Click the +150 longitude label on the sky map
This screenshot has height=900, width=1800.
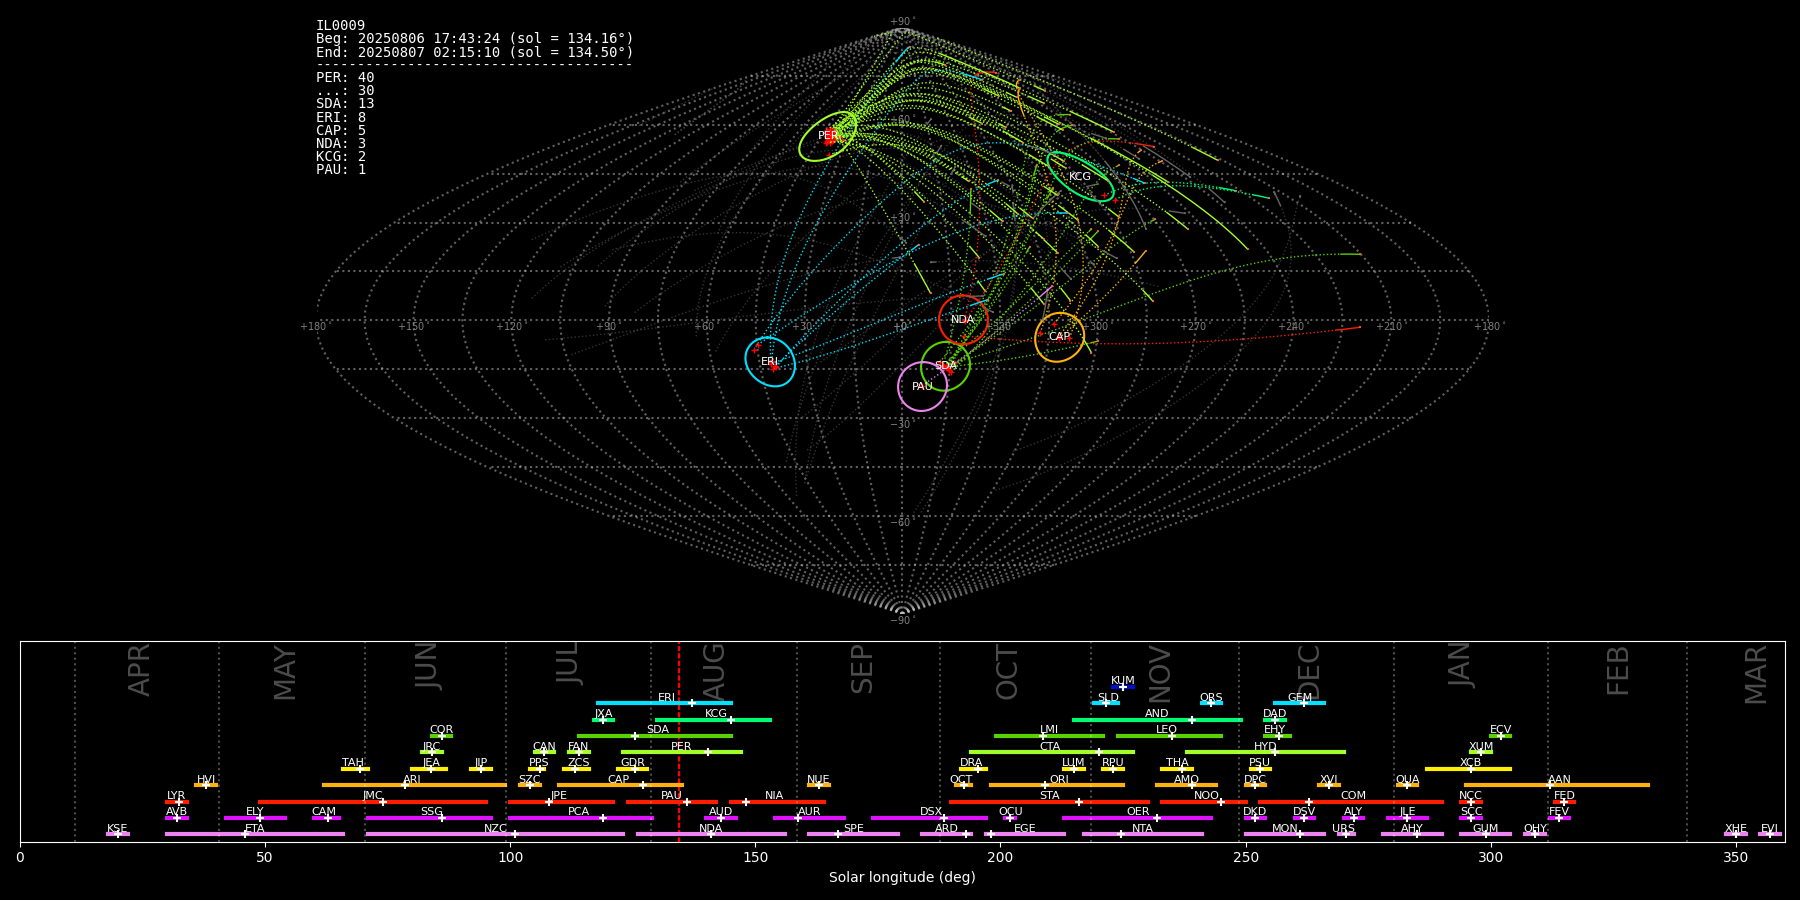(411, 327)
